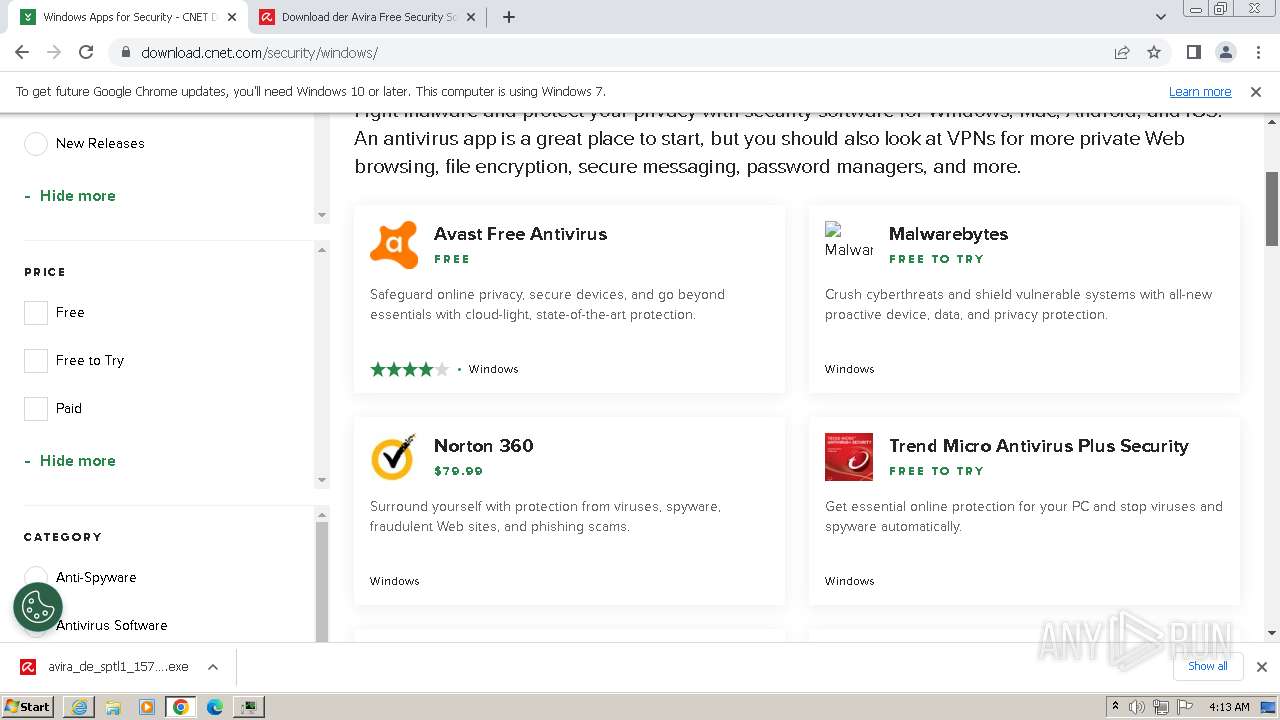Click the price filter scroll up arrow
Viewport: 1280px width, 720px height.
coord(321,249)
